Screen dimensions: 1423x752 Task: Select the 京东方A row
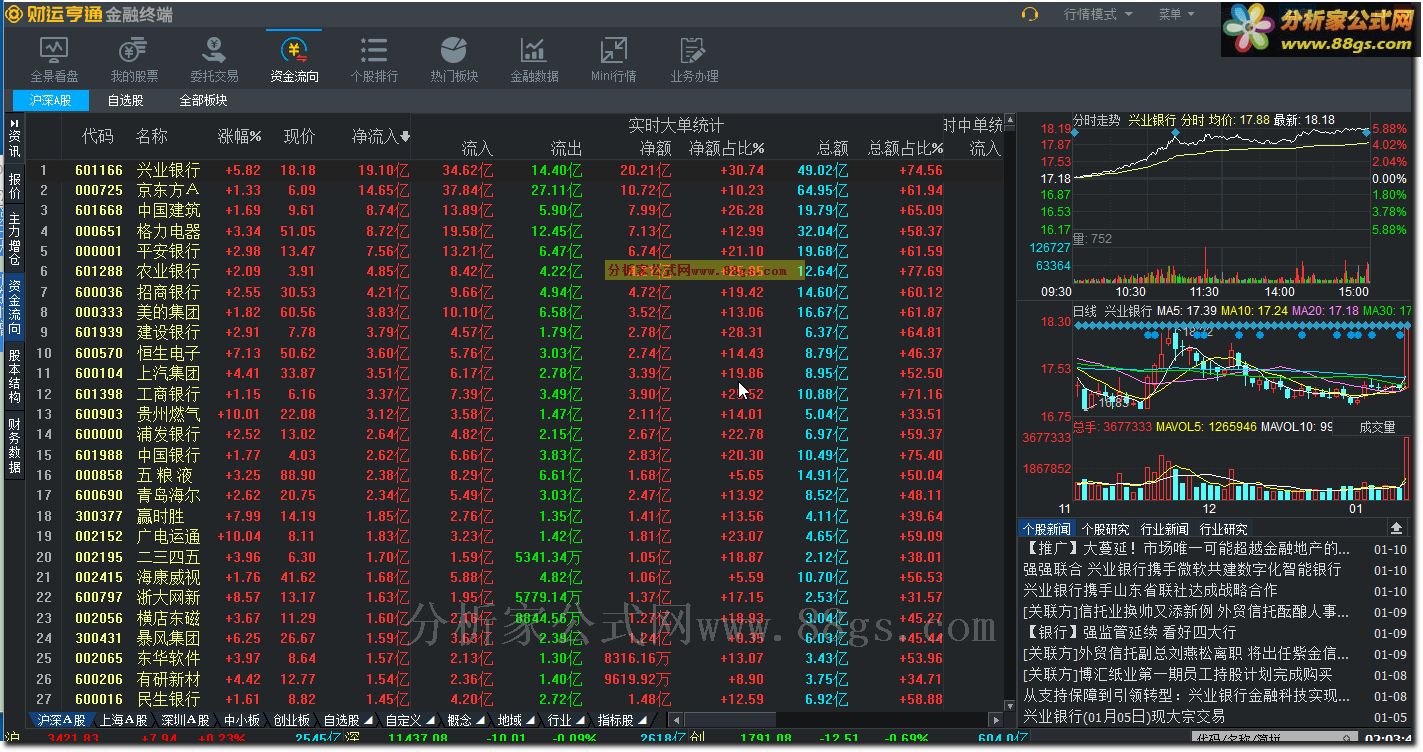pyautogui.click(x=514, y=190)
